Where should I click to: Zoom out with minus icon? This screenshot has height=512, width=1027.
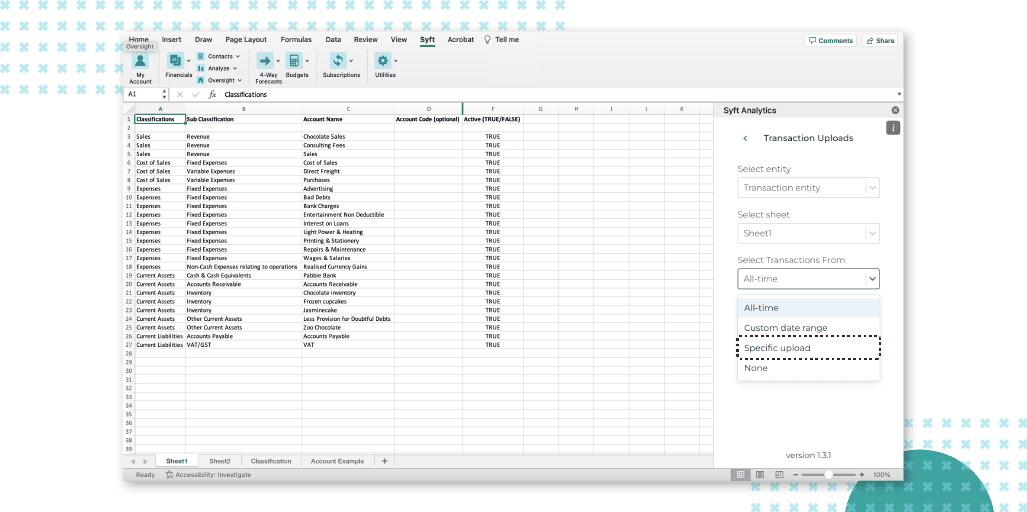(x=795, y=475)
